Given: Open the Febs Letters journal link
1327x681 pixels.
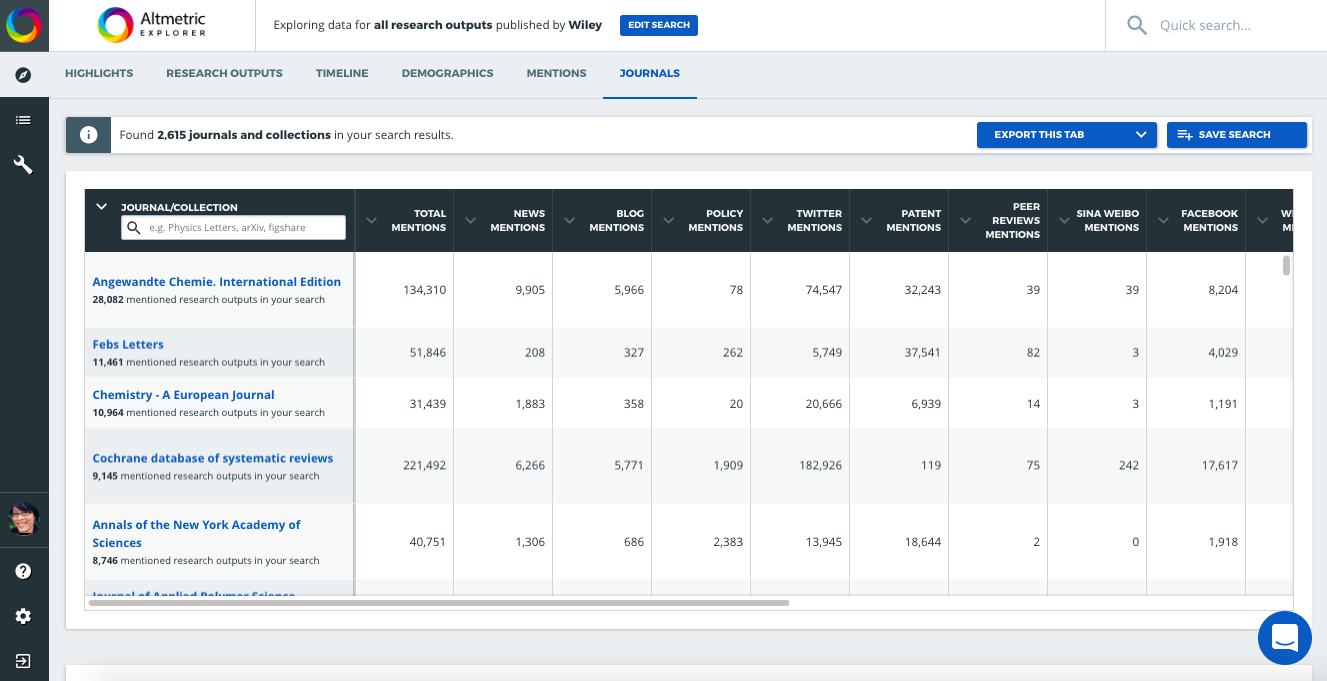Looking at the screenshot, I should (128, 344).
